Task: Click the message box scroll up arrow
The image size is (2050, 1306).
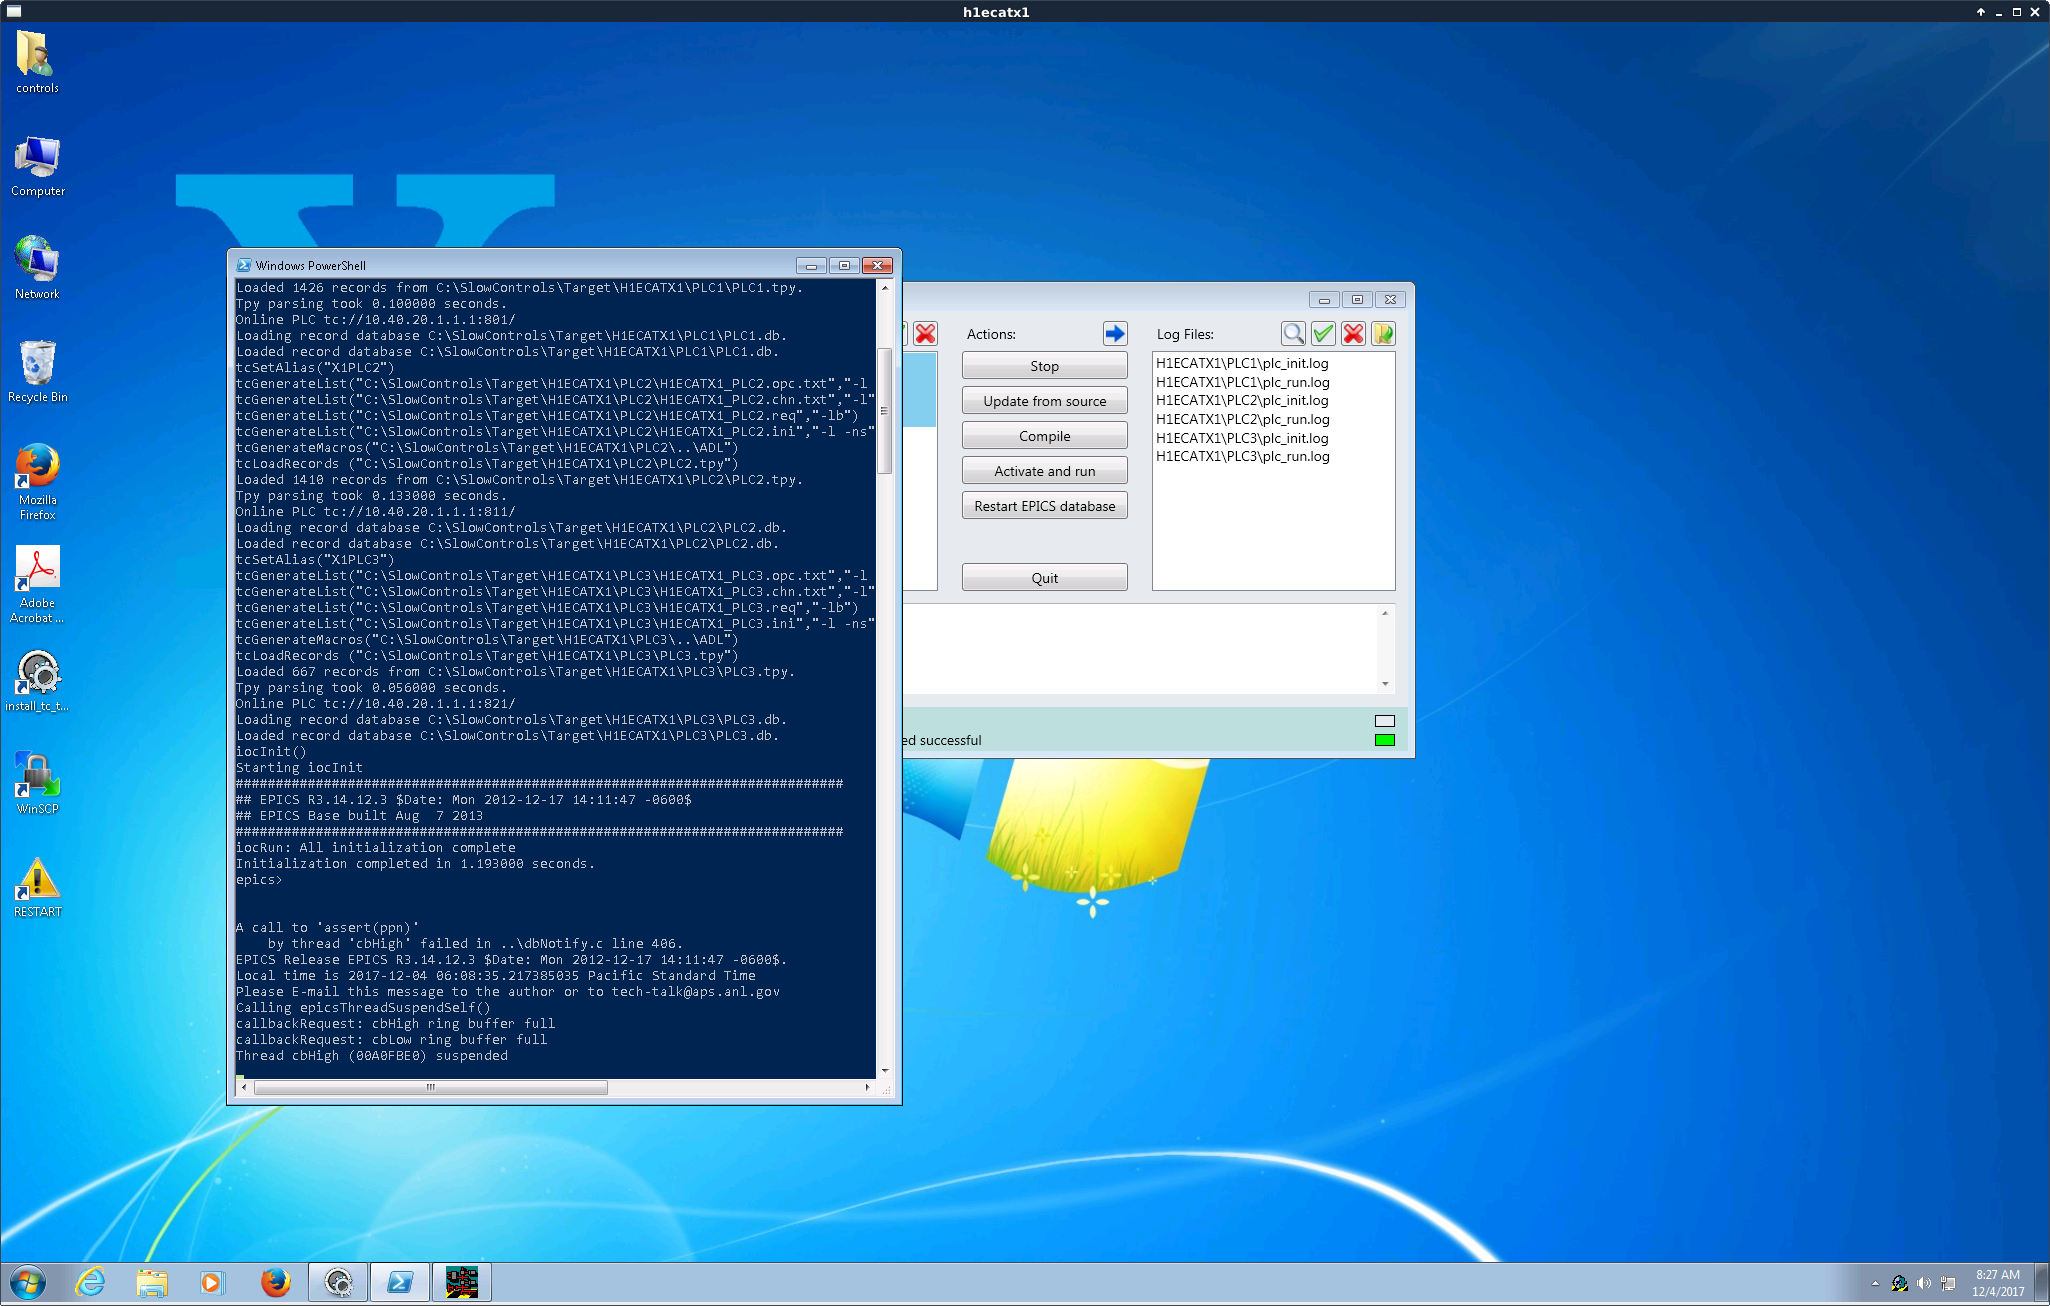Action: coord(1385,613)
